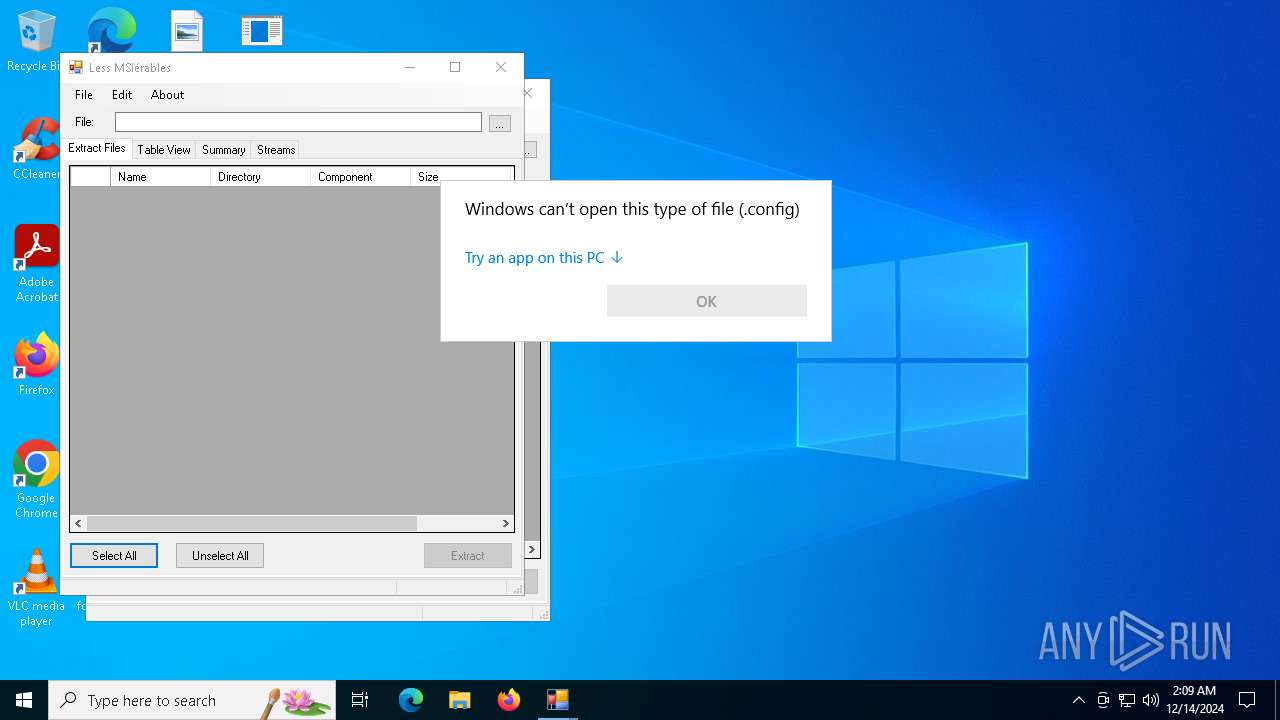This screenshot has height=720, width=1280.
Task: Click the Type here to search box
Action: 192,700
